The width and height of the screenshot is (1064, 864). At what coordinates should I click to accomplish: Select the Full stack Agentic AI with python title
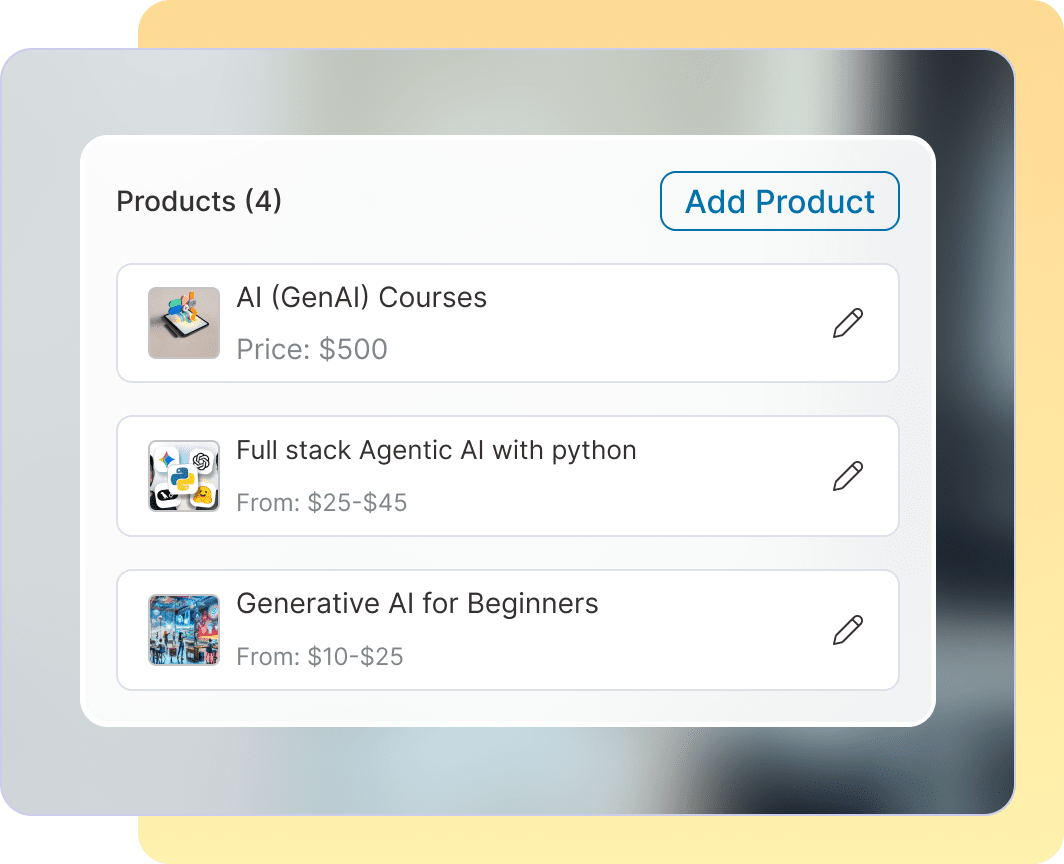(x=436, y=450)
